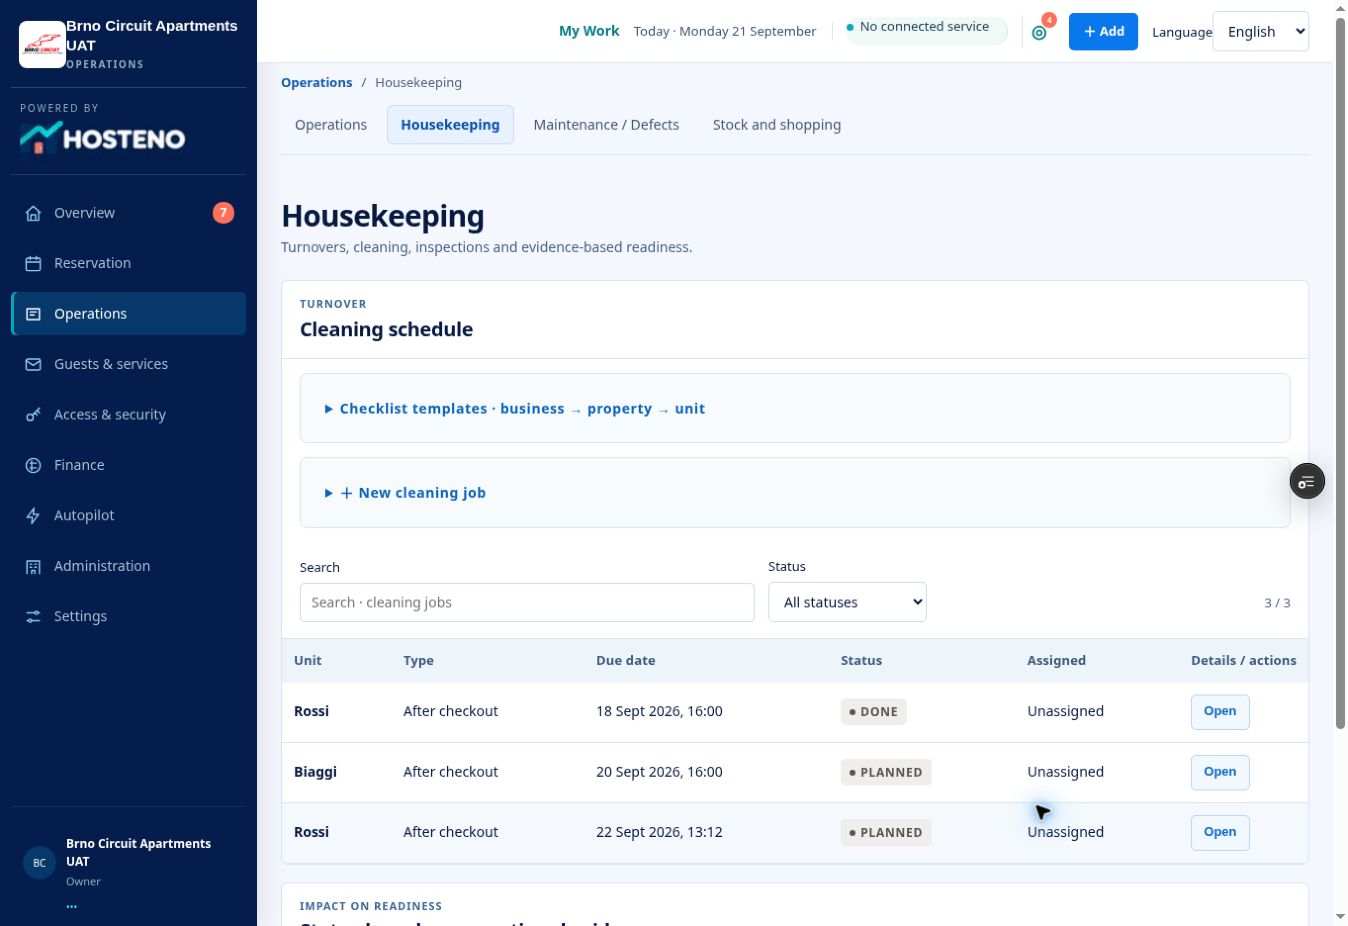Expand the New cleaning job section
The image size is (1348, 926).
(795, 493)
